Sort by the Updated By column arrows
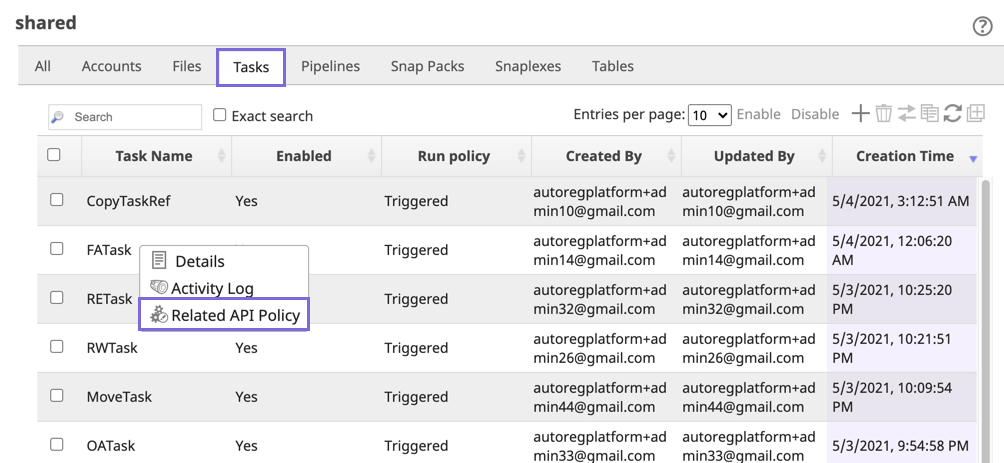This screenshot has height=463, width=1004. (822, 156)
